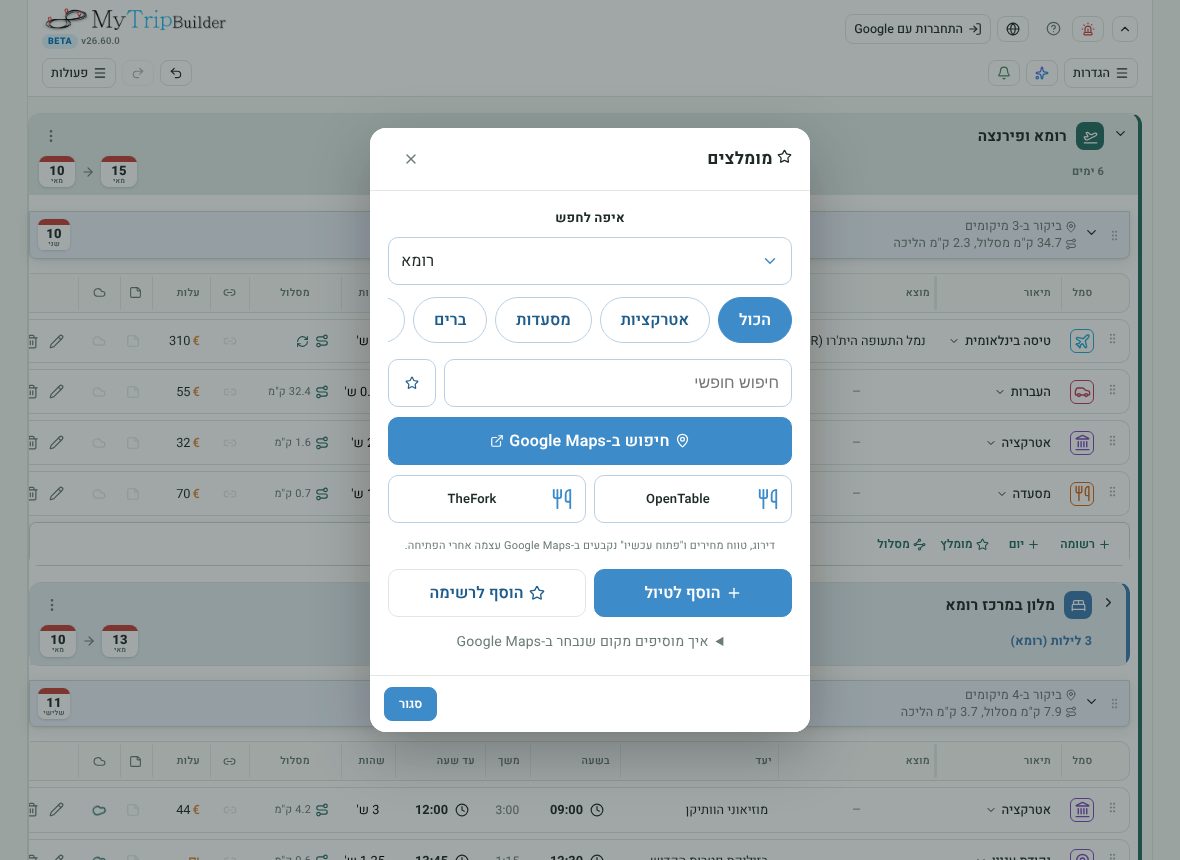This screenshot has height=860, width=1180.
Task: Click the חיפוש חופשי search field
Action: [618, 383]
